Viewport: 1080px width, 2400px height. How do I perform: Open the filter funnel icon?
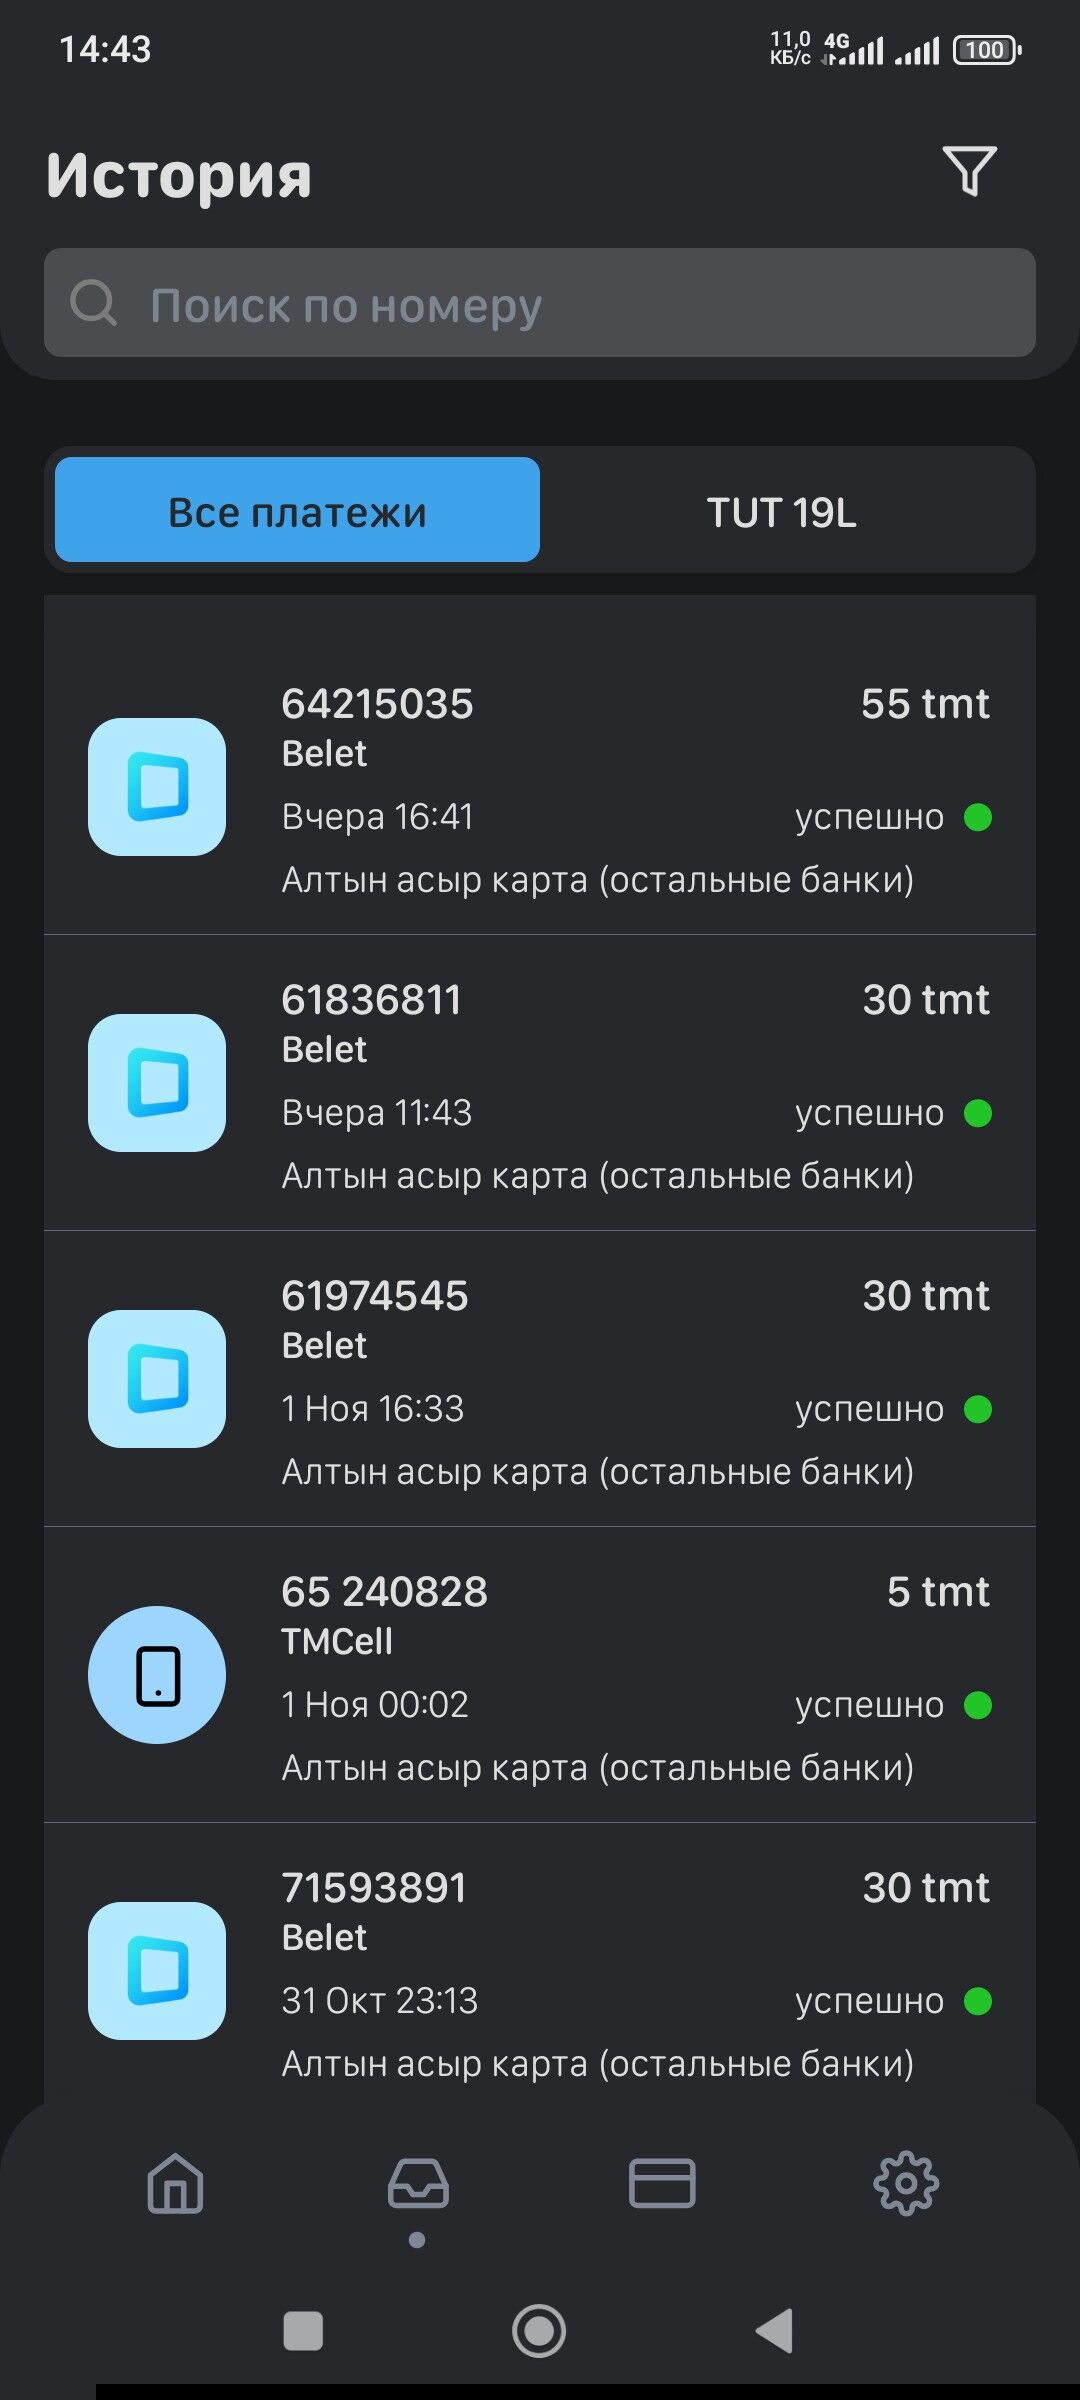click(x=969, y=172)
